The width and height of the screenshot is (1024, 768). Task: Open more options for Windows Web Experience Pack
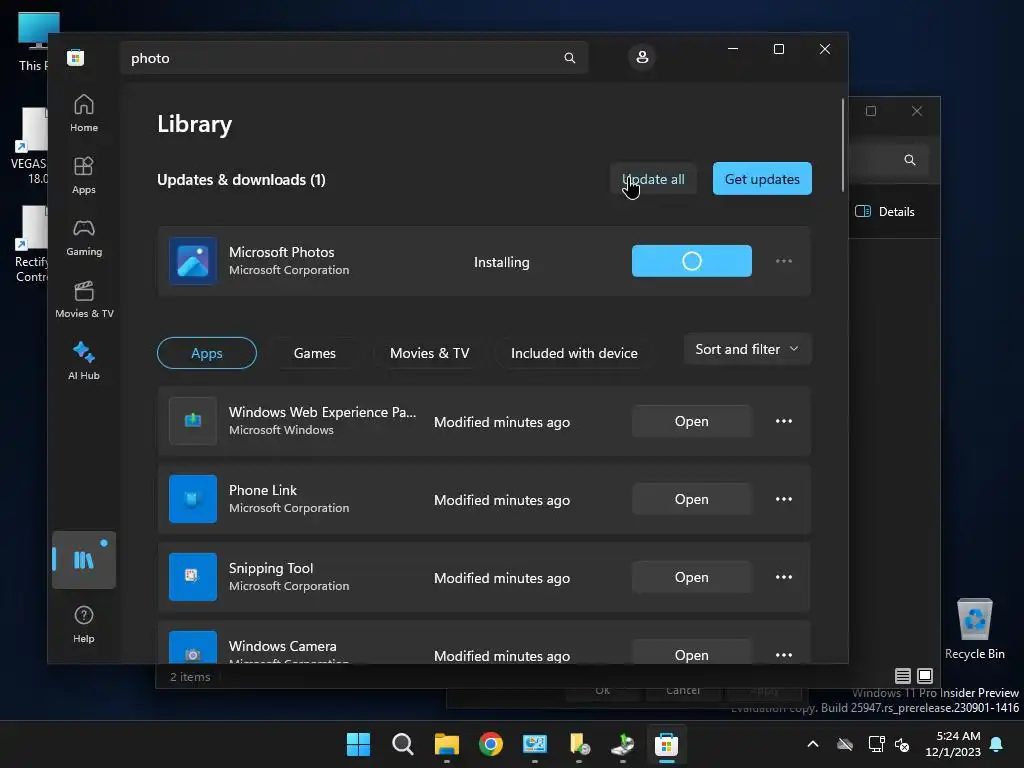pyautogui.click(x=784, y=421)
